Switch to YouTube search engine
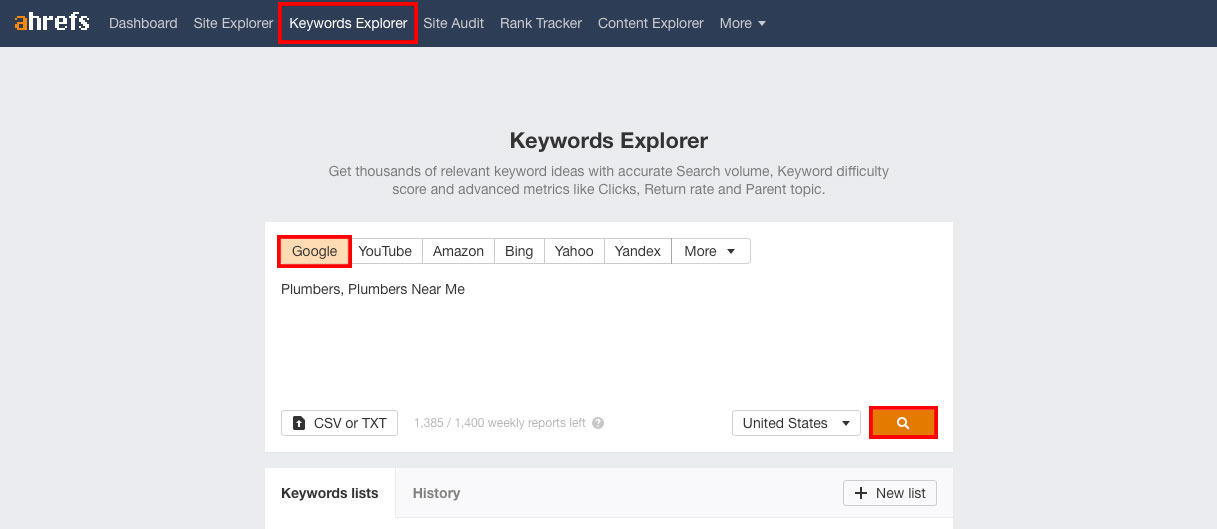The height and width of the screenshot is (529, 1217). pyautogui.click(x=385, y=251)
